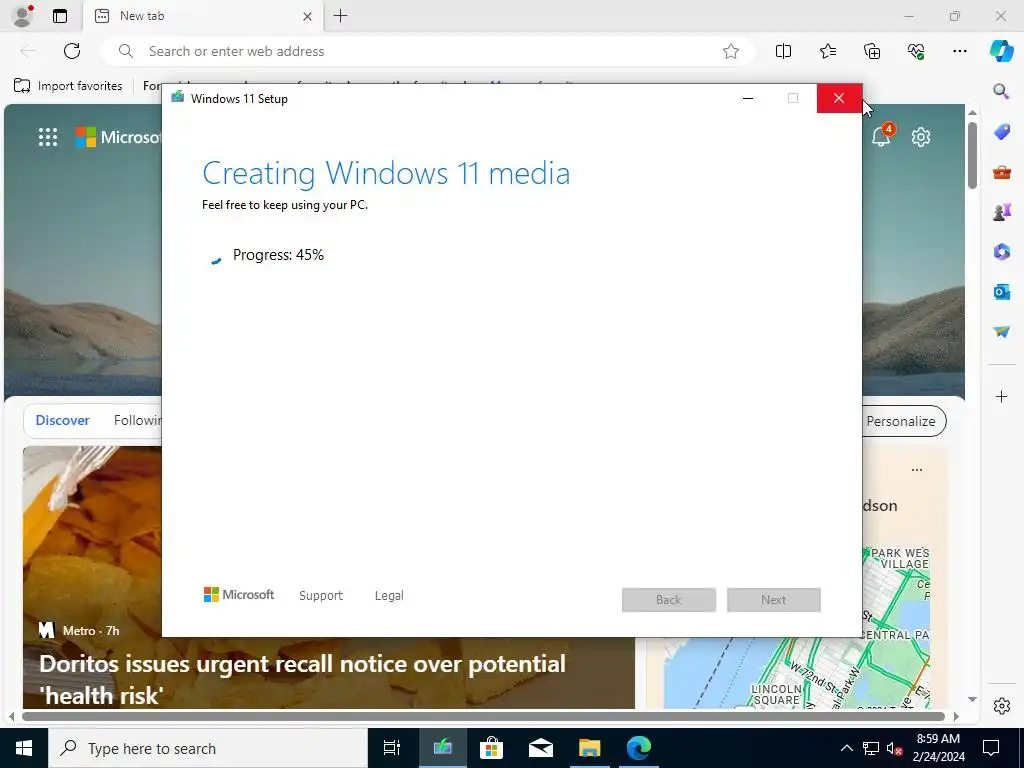Open network status tray icon
The height and width of the screenshot is (768, 1024).
(x=871, y=749)
